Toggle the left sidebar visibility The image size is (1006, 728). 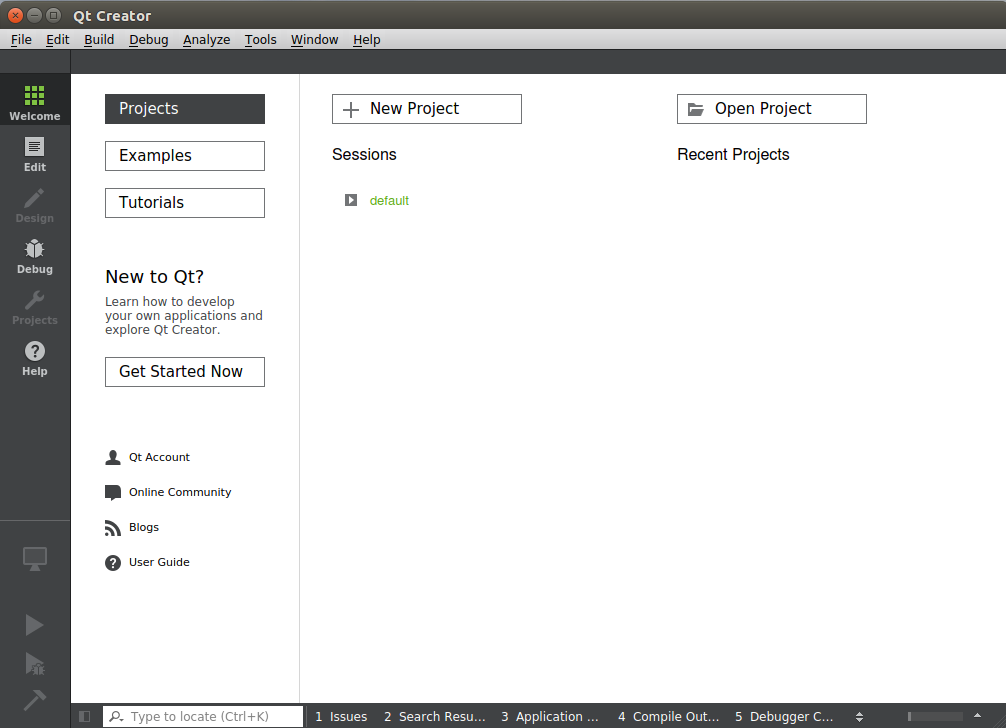click(84, 716)
